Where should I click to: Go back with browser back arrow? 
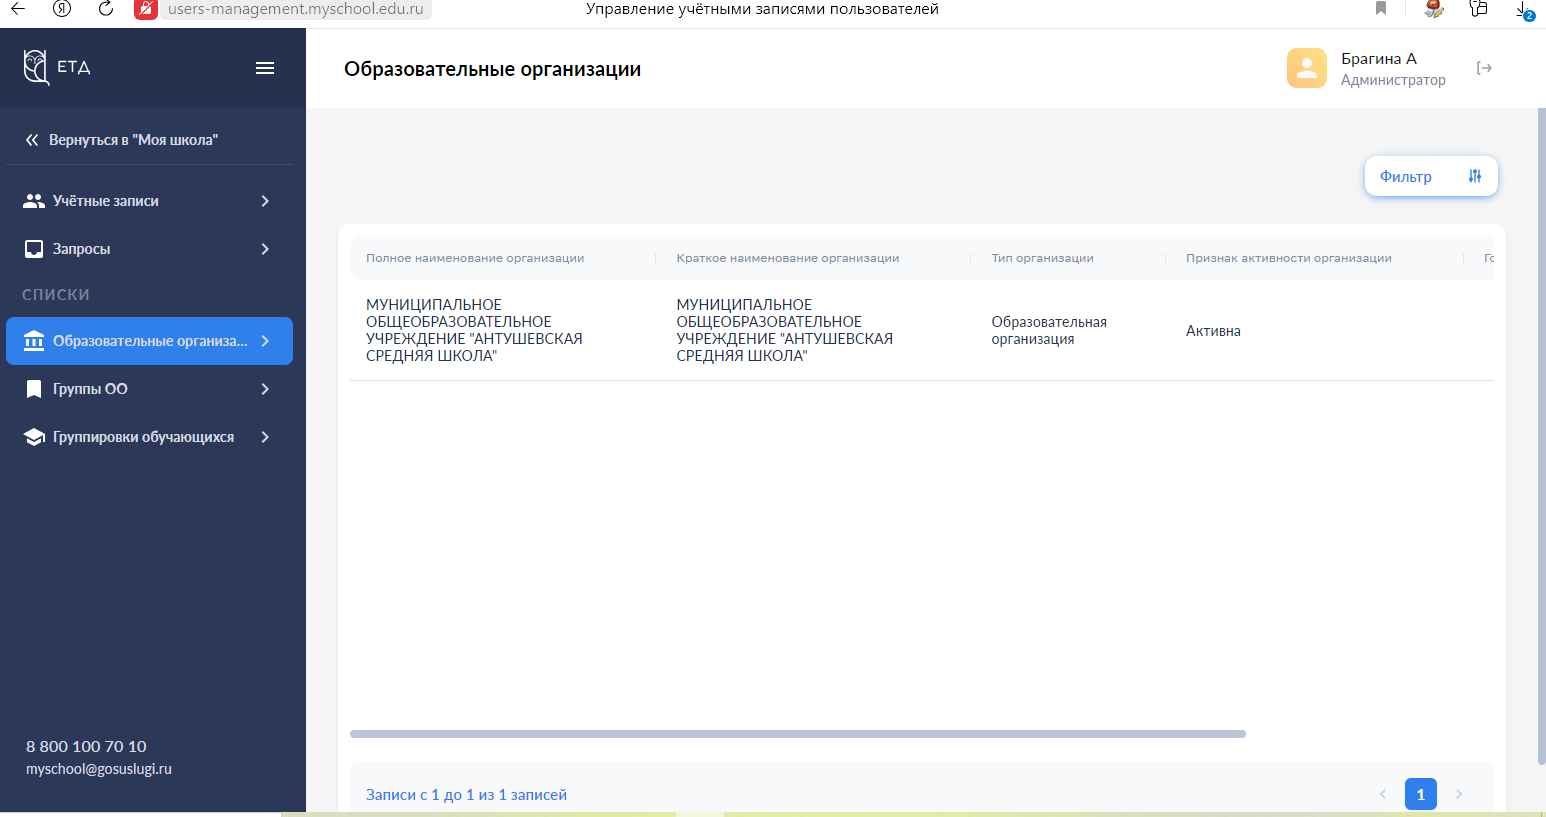pyautogui.click(x=18, y=9)
